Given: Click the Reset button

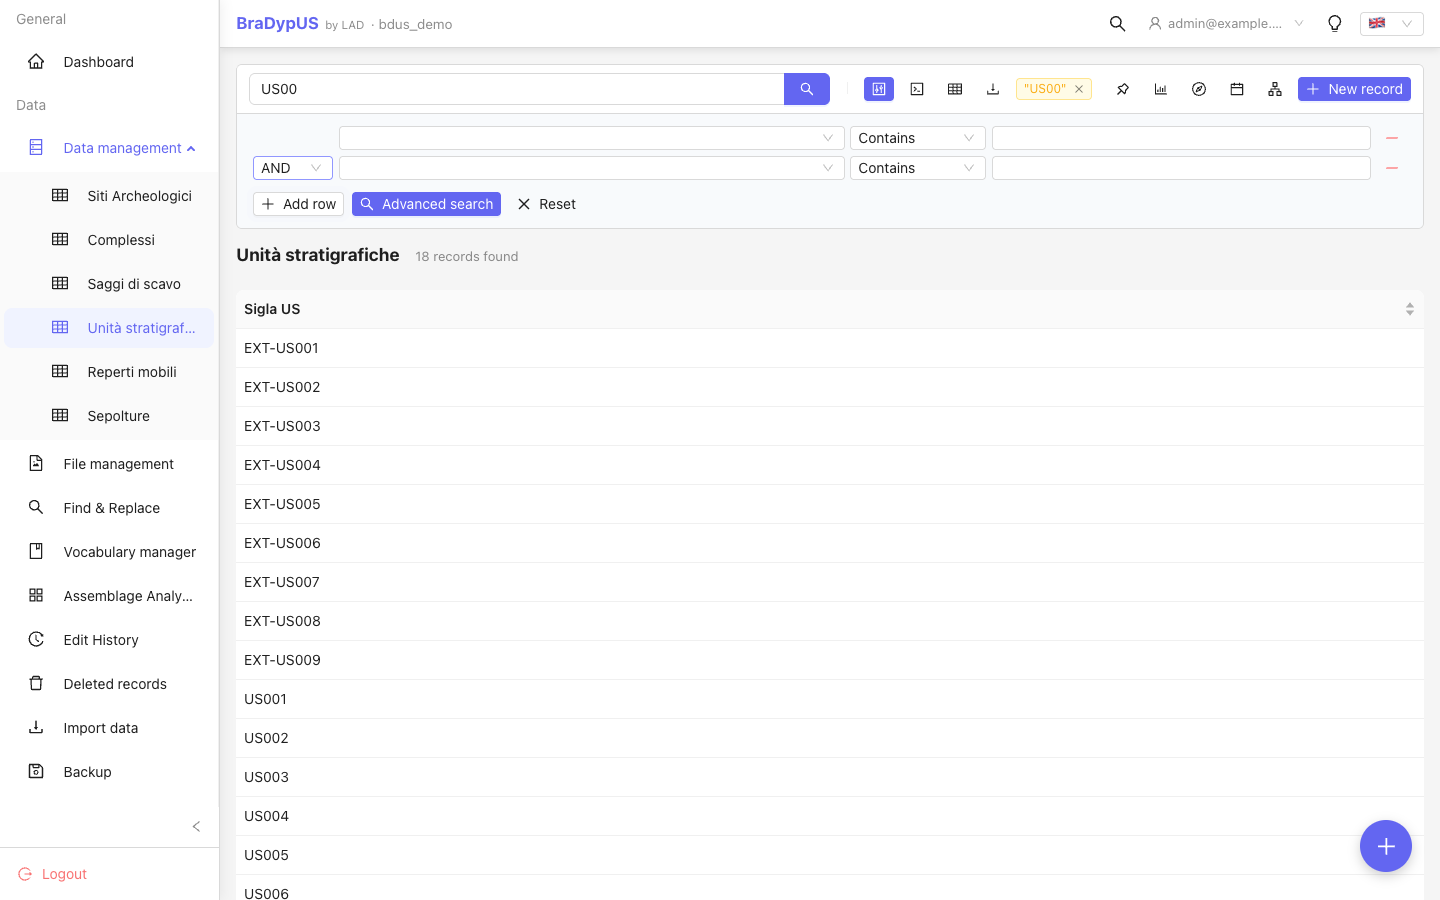Looking at the screenshot, I should [x=546, y=204].
